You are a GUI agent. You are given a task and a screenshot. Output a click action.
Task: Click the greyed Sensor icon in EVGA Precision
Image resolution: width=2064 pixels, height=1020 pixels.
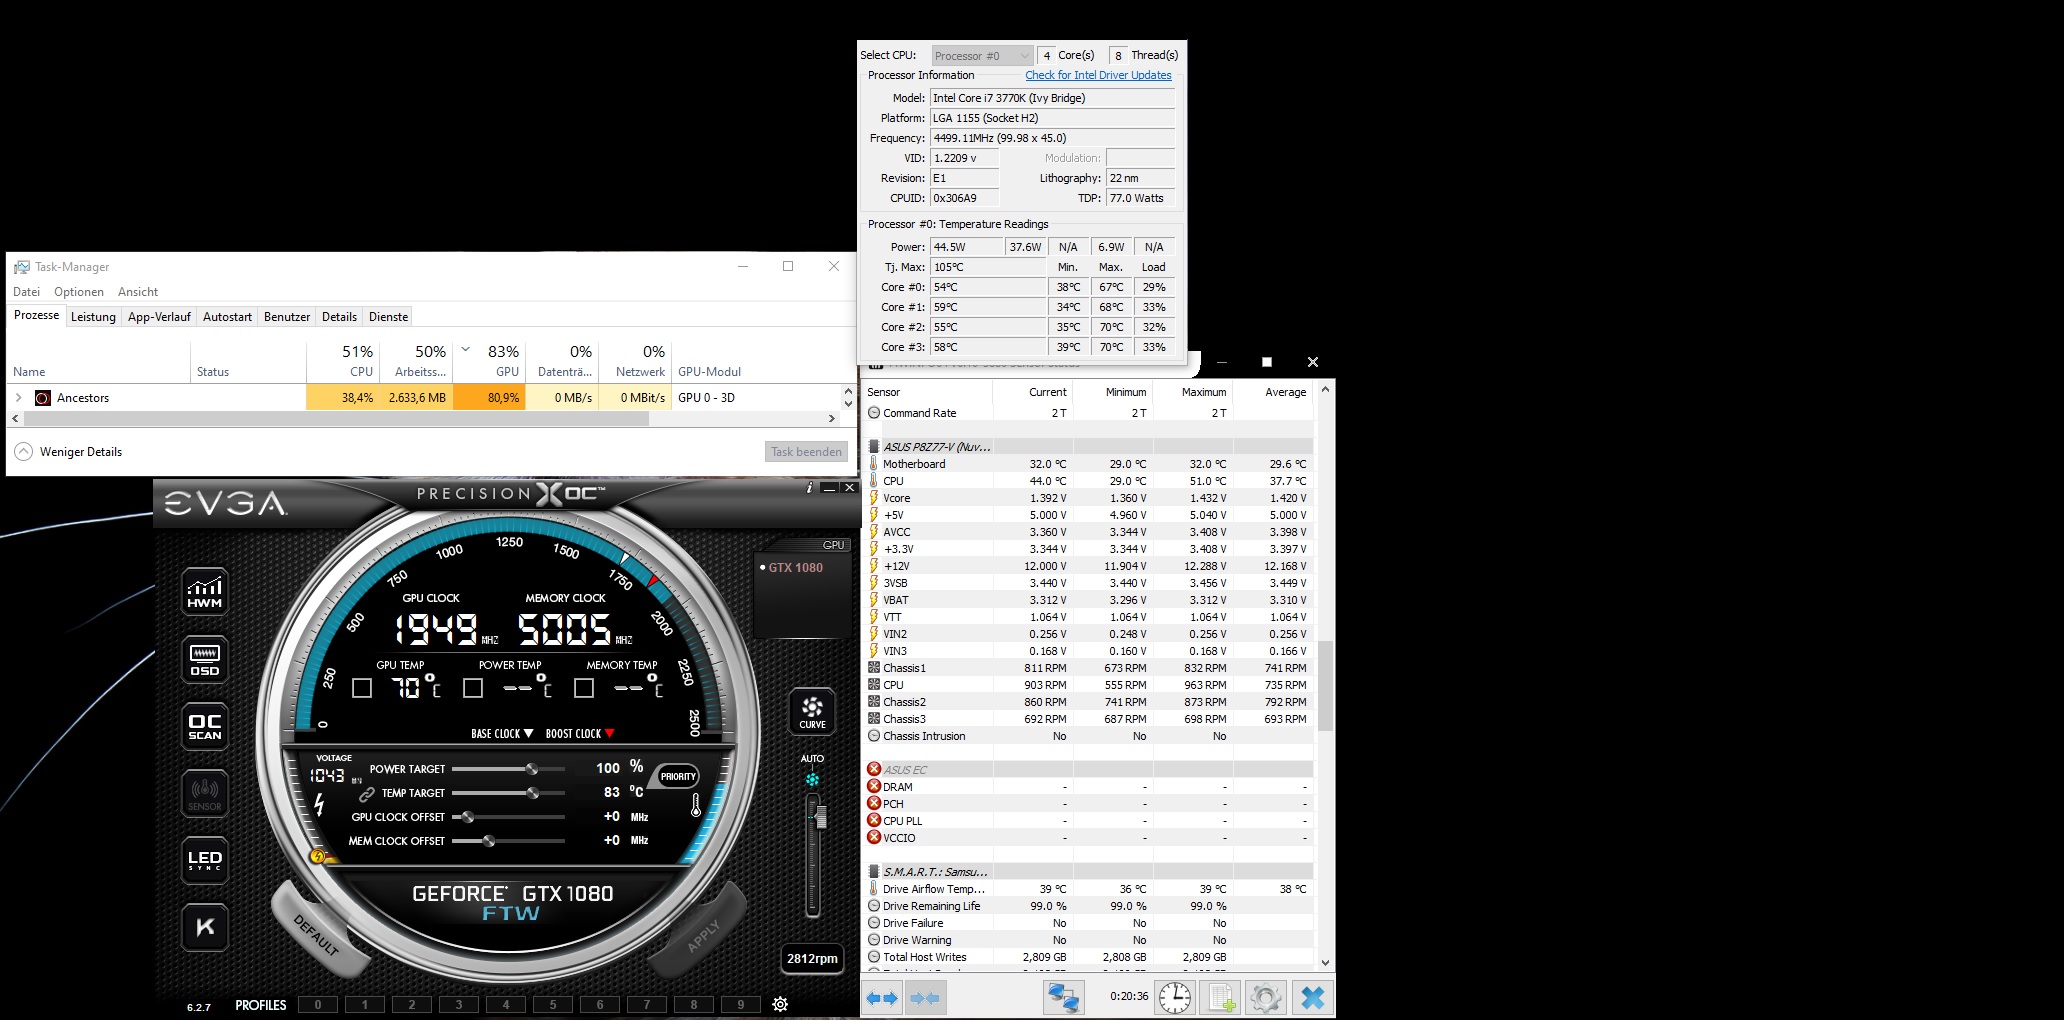[205, 793]
